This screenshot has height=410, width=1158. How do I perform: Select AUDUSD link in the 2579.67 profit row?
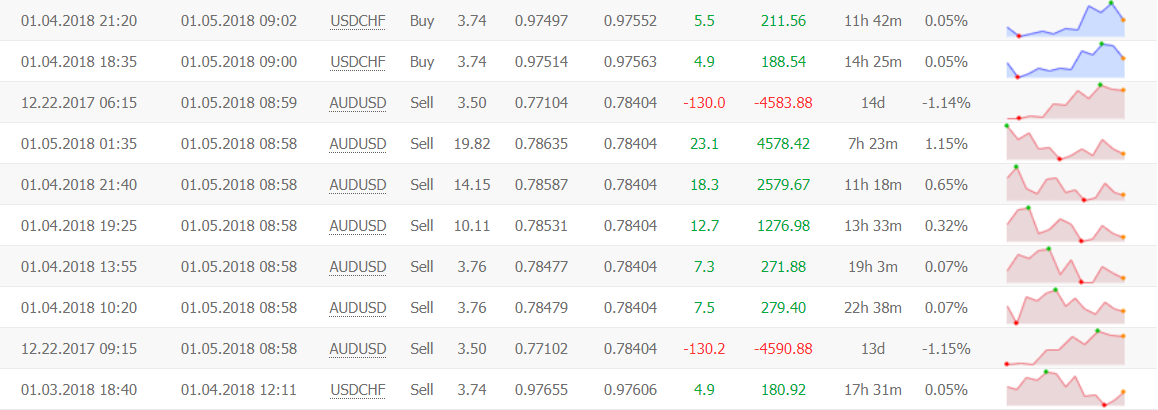point(357,185)
